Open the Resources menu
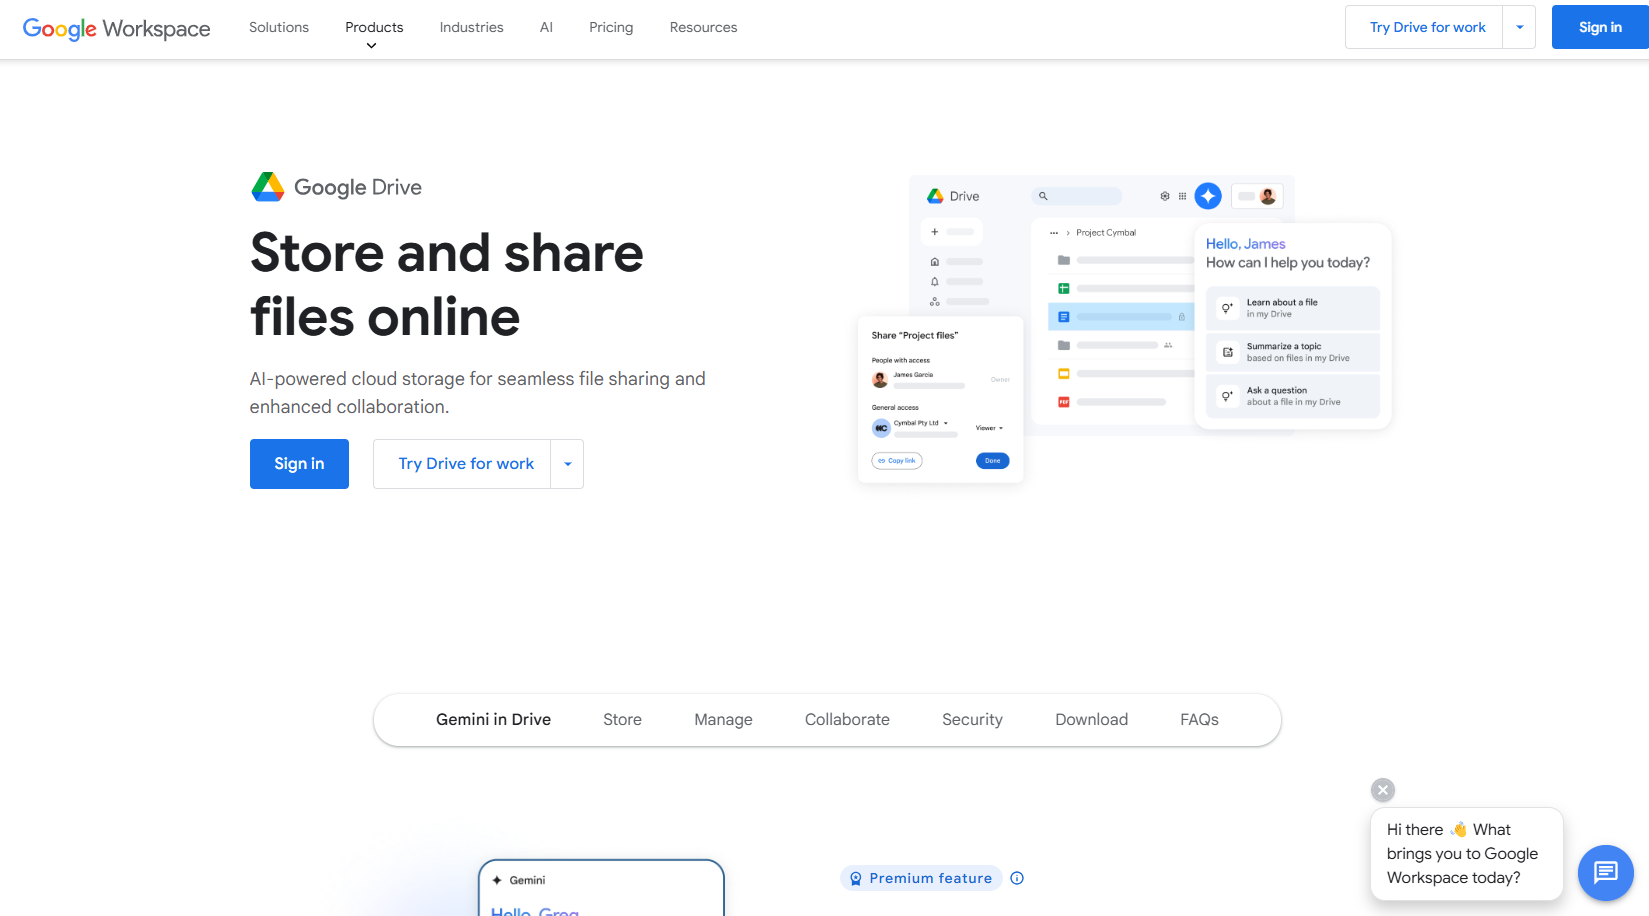This screenshot has width=1649, height=916. [x=703, y=27]
